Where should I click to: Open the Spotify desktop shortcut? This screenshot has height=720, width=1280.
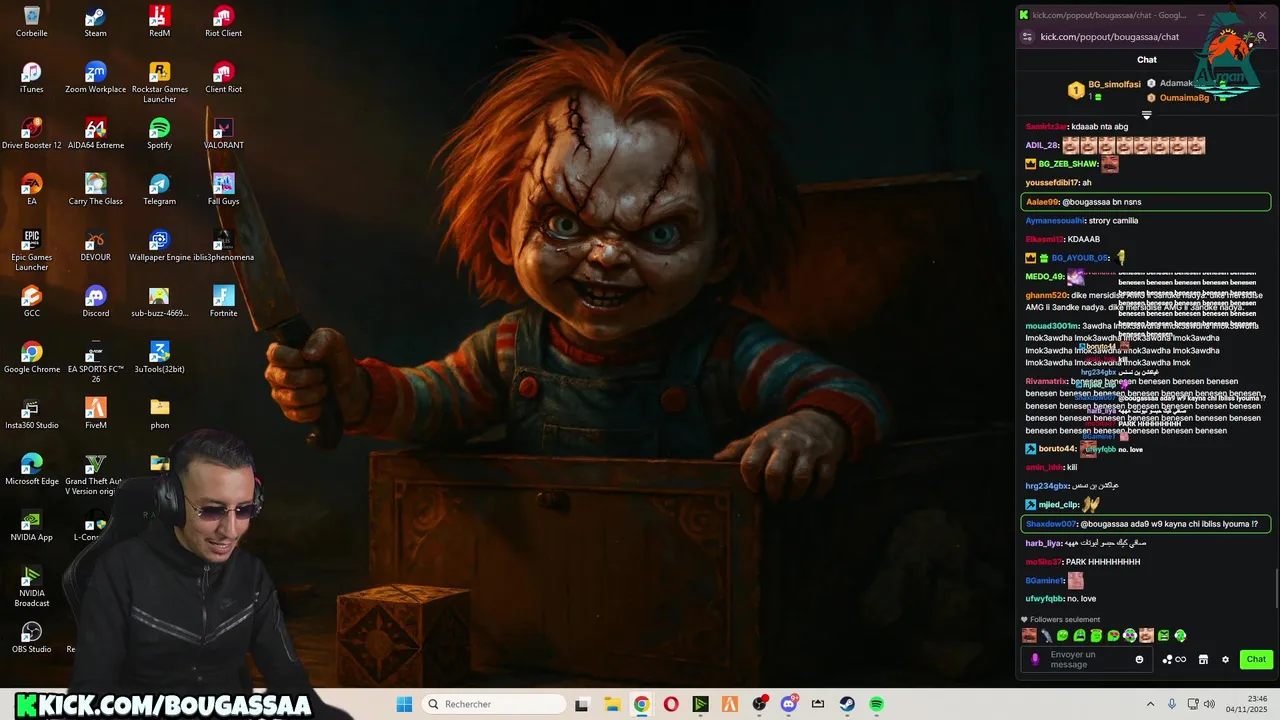coord(159,133)
